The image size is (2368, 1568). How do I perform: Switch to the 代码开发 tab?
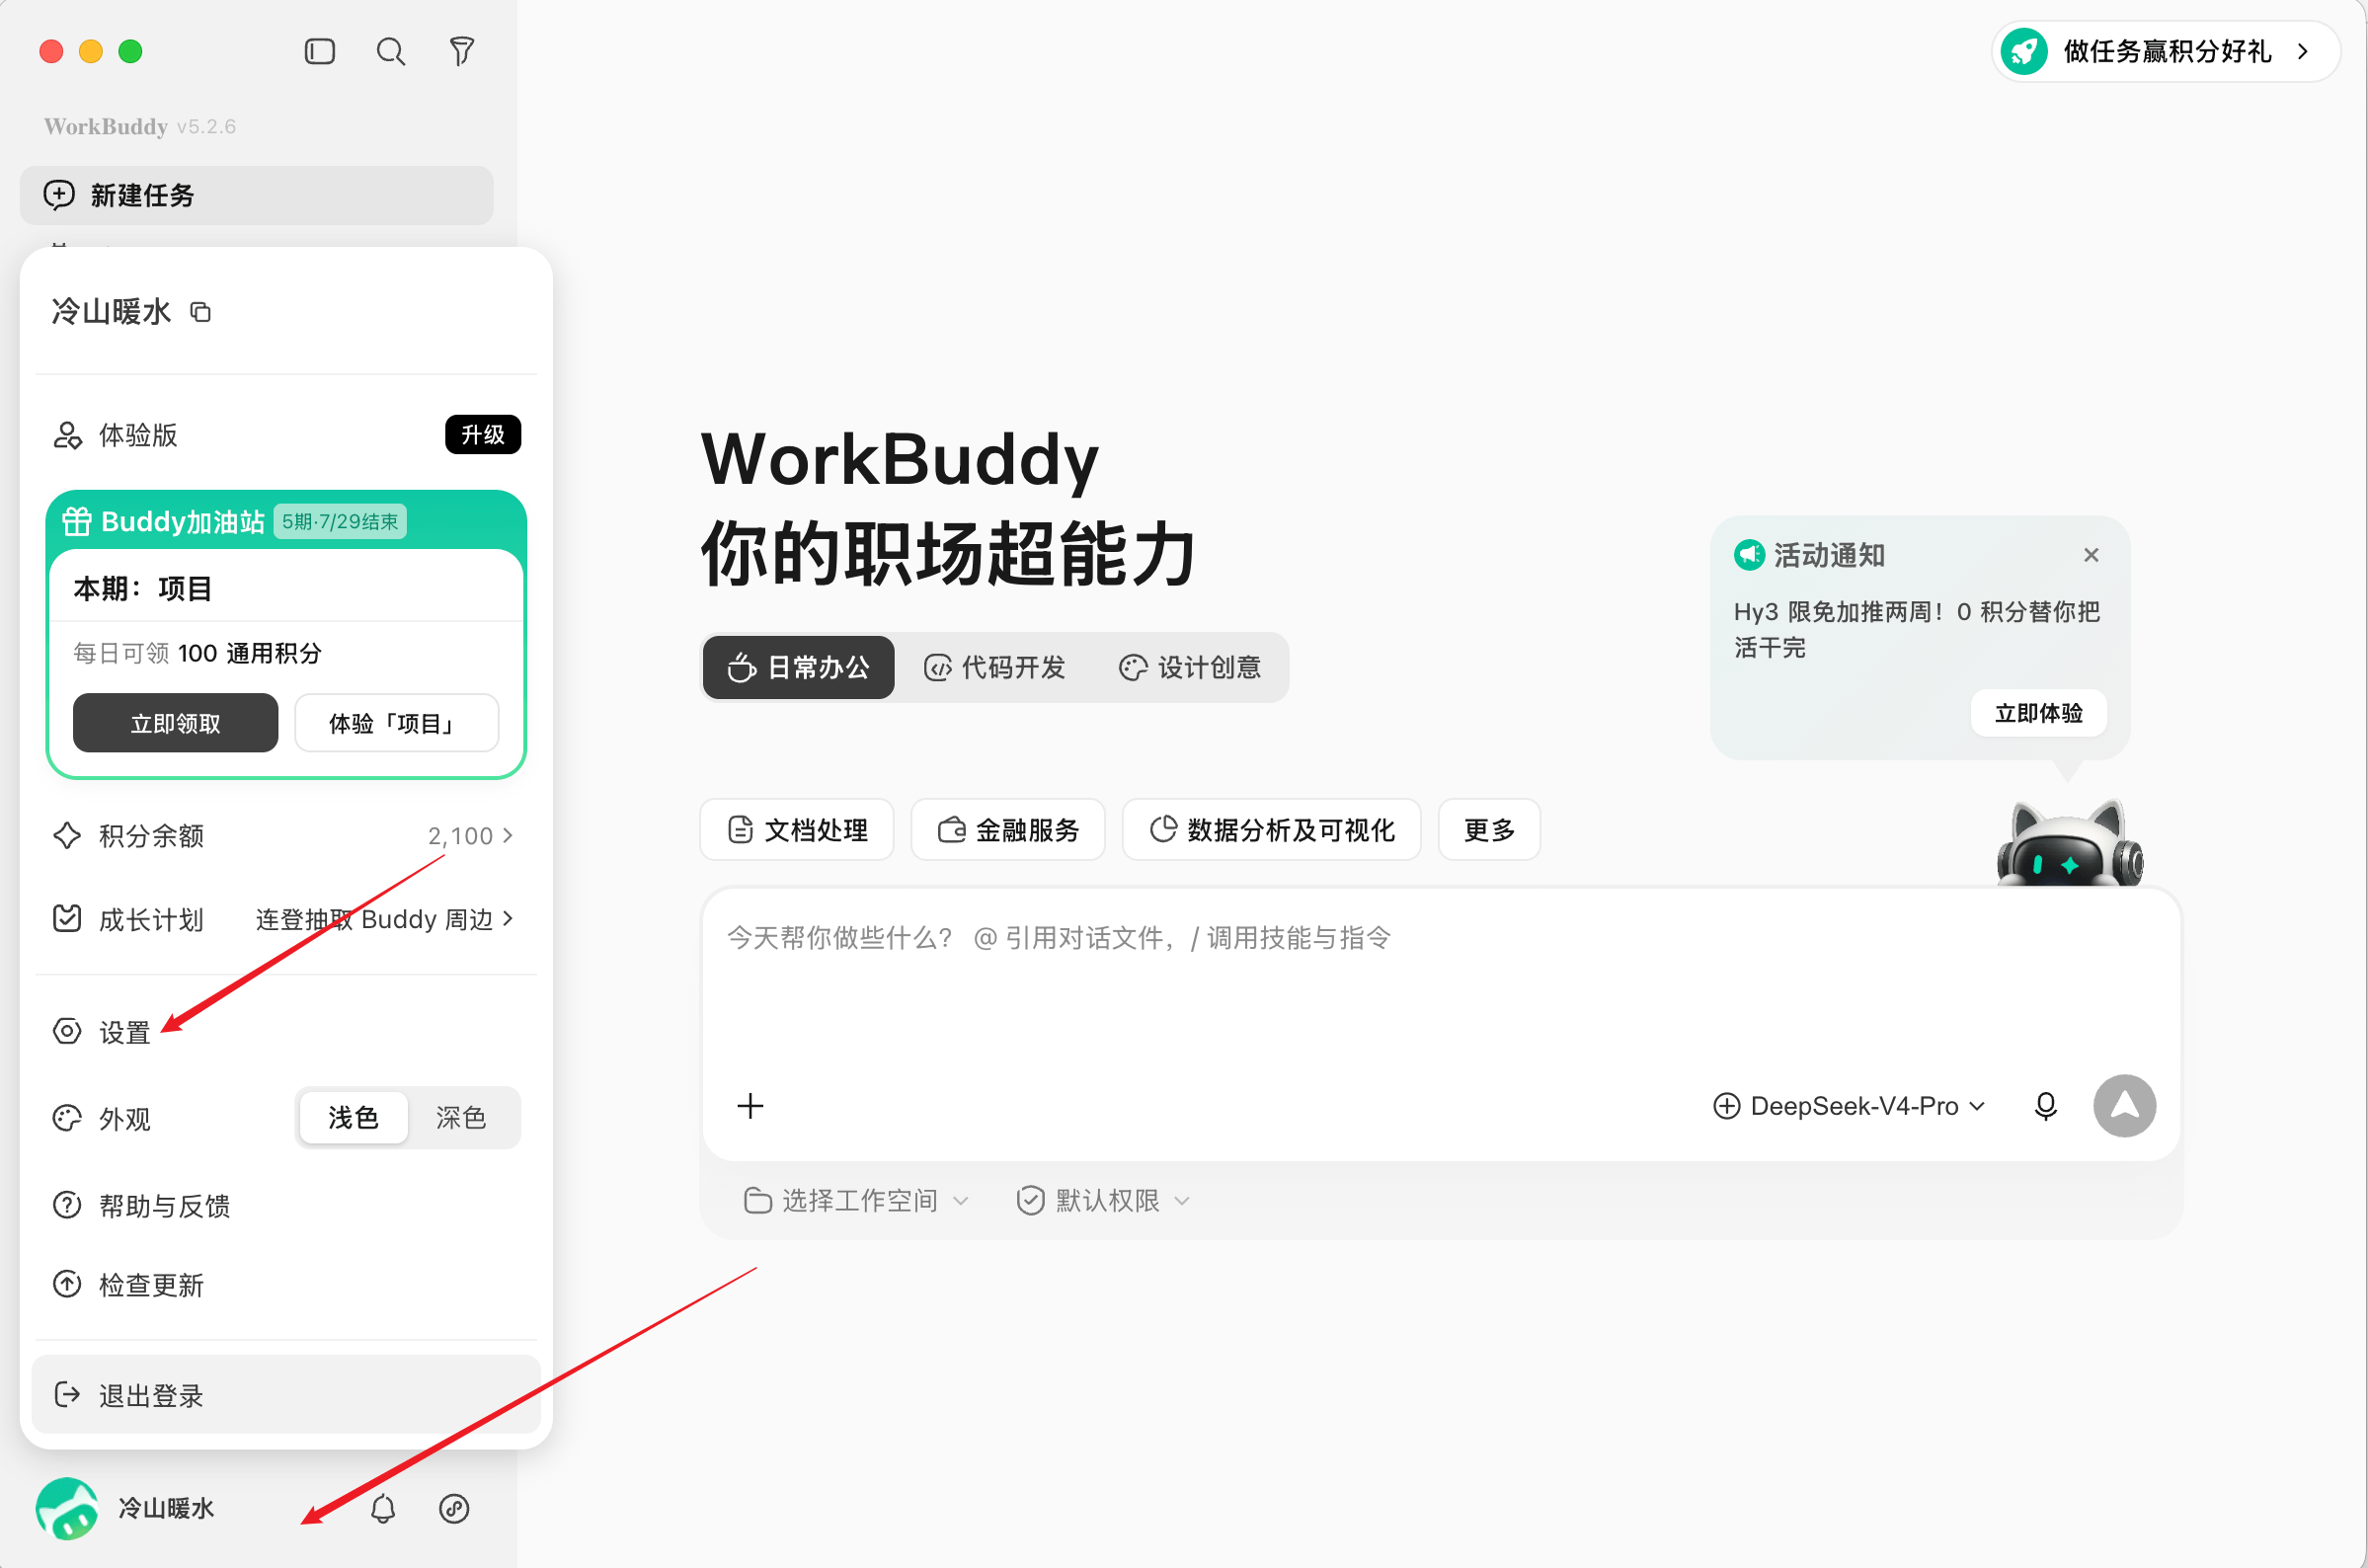pos(994,667)
